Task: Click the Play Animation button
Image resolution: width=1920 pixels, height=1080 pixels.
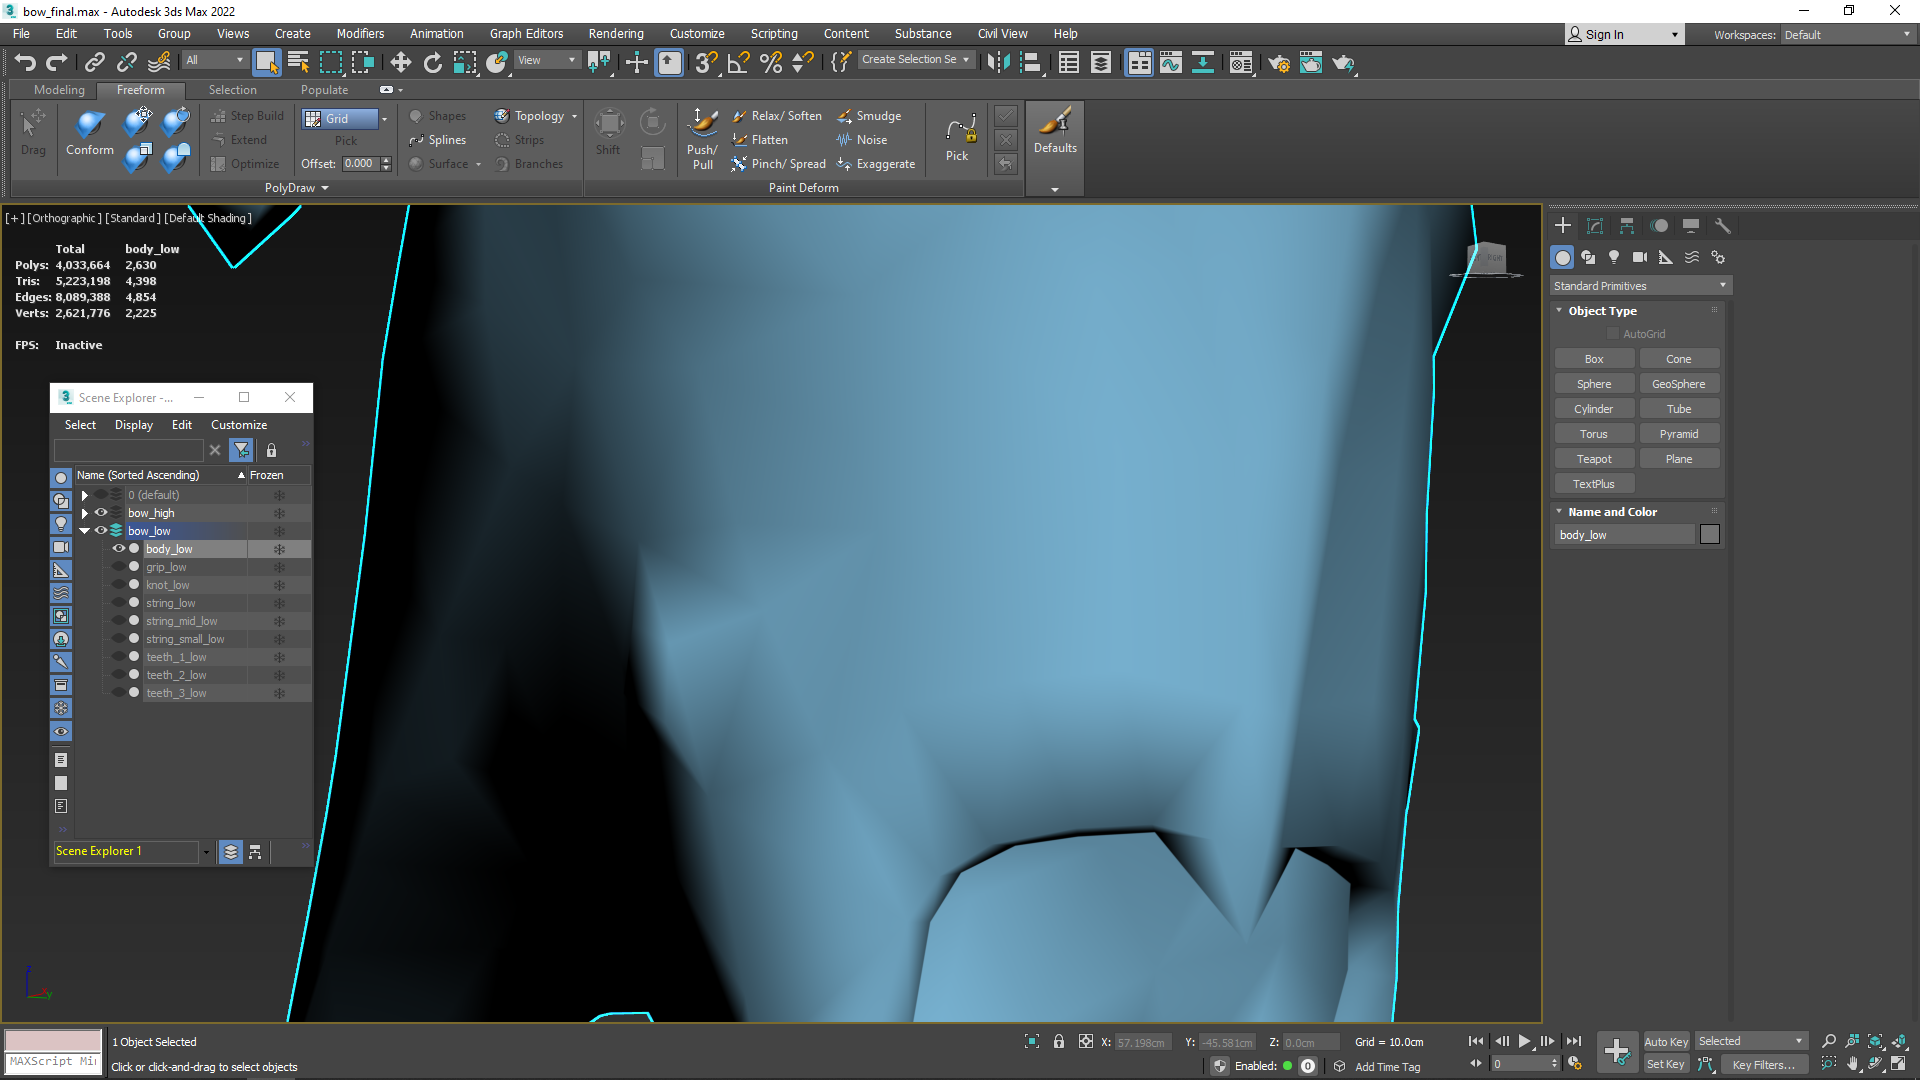Action: click(x=1524, y=1041)
